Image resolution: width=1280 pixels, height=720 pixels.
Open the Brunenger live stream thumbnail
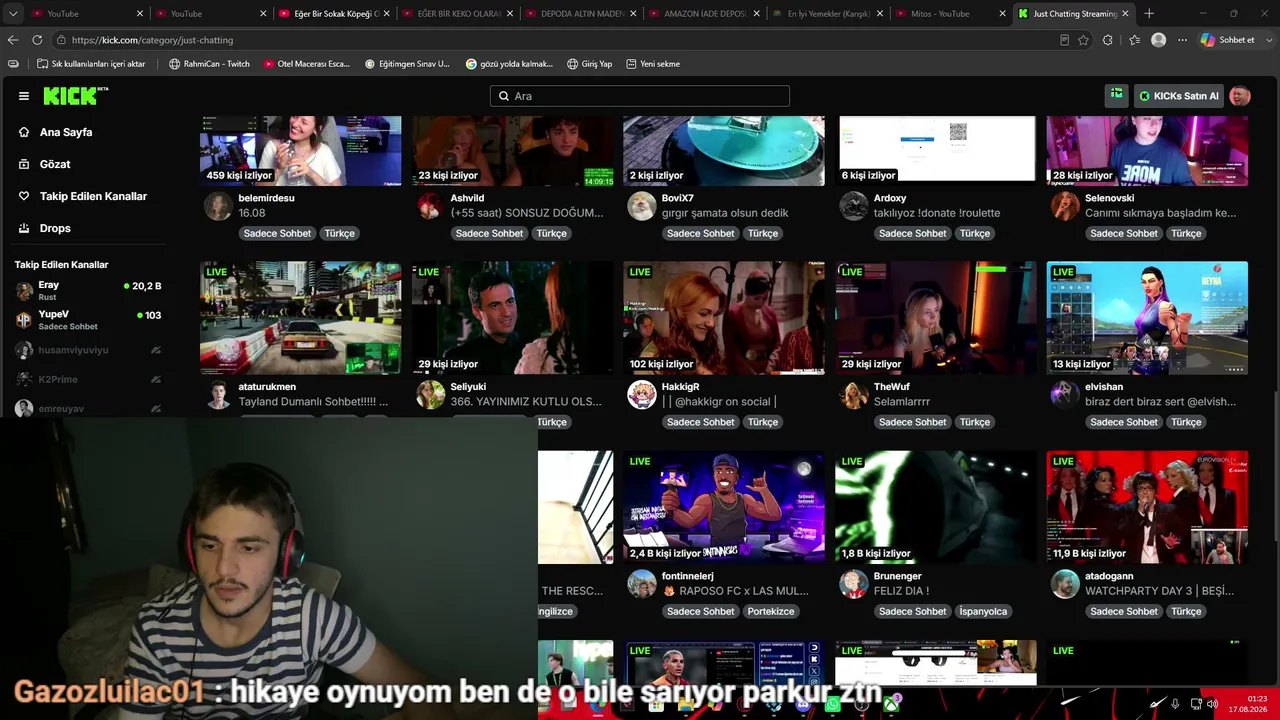(x=936, y=507)
